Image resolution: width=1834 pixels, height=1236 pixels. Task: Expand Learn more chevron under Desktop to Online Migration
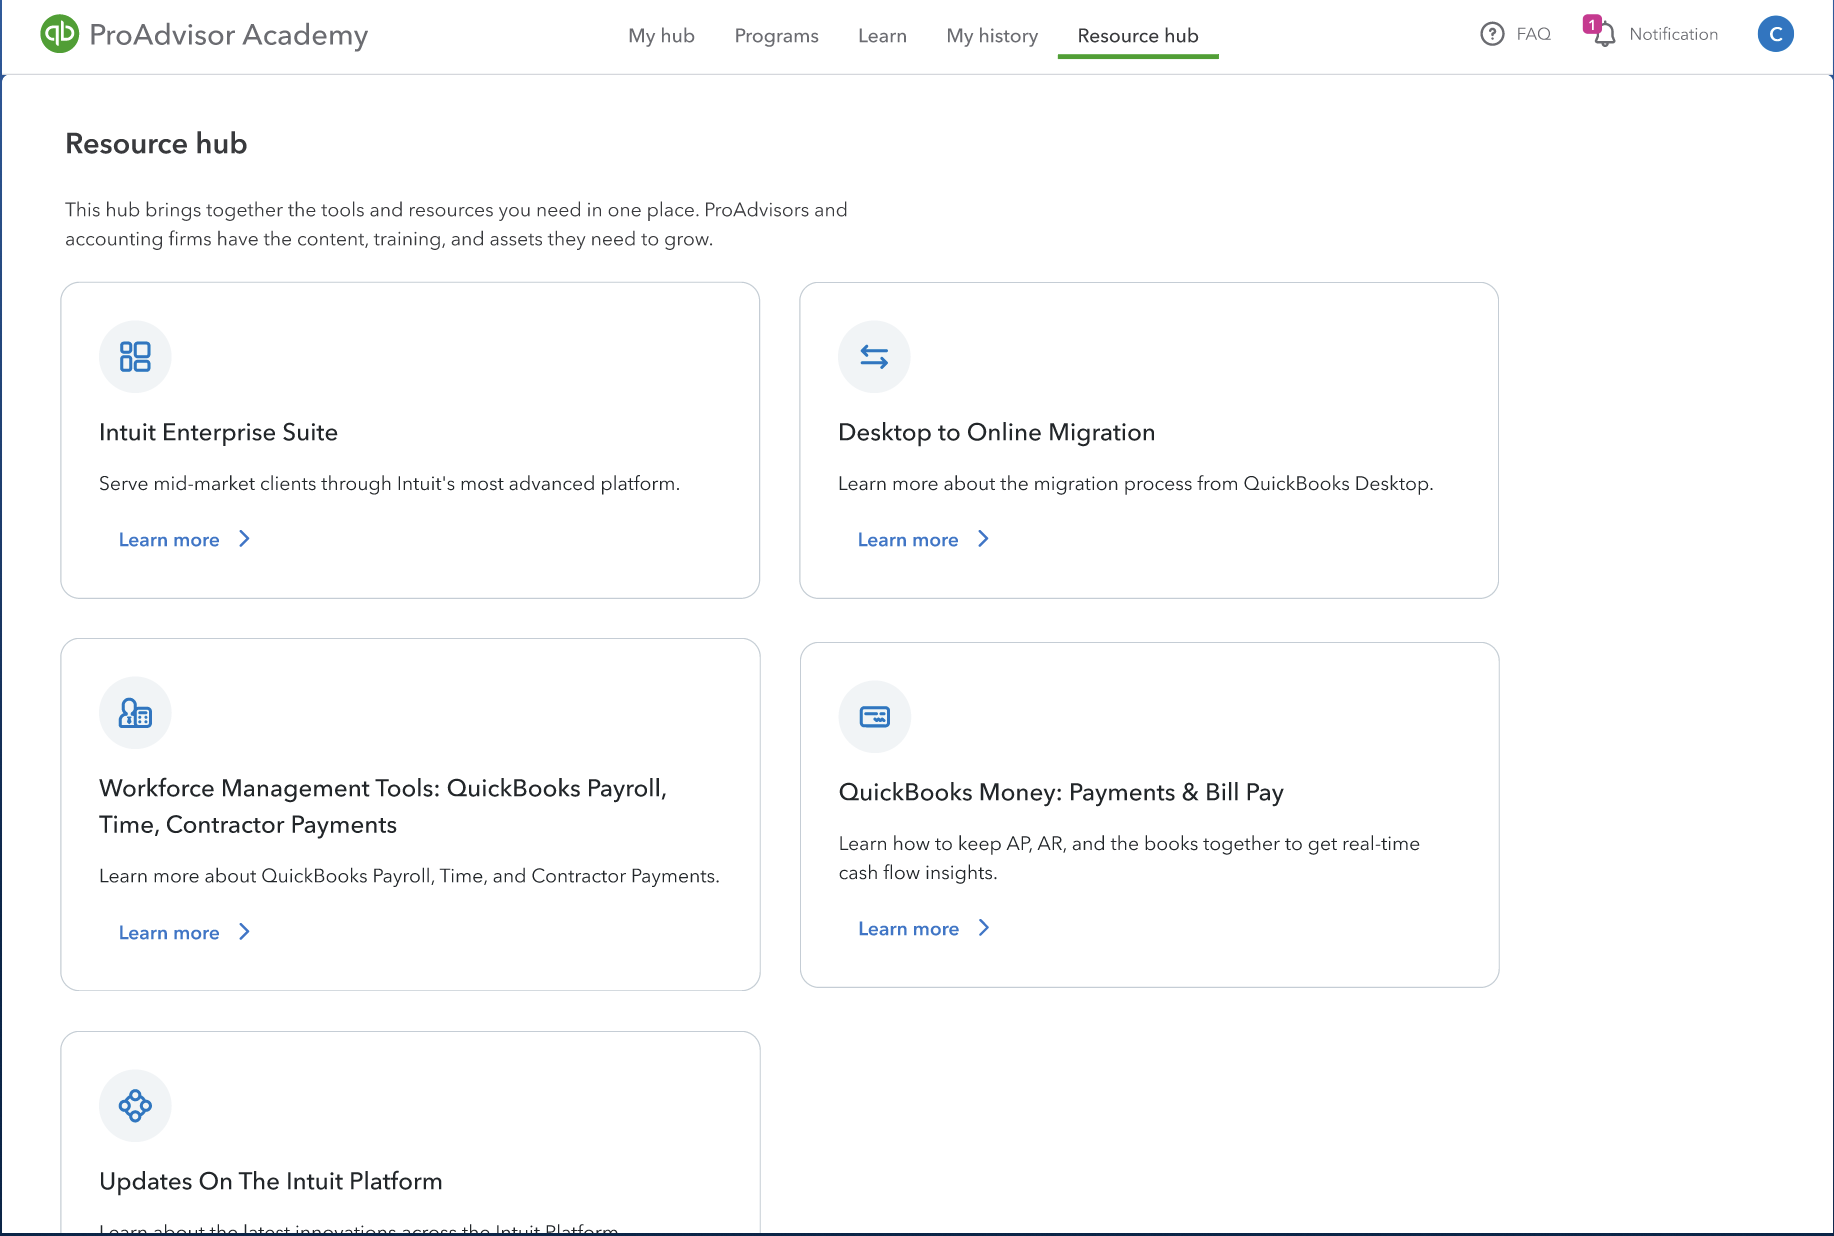pos(984,539)
